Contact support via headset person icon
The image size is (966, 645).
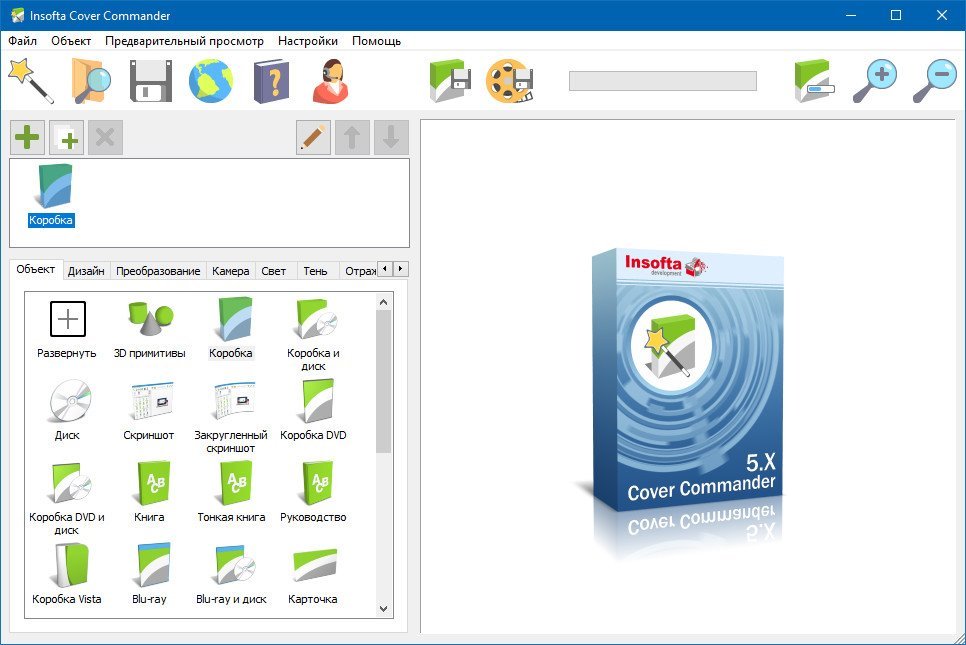pyautogui.click(x=331, y=81)
